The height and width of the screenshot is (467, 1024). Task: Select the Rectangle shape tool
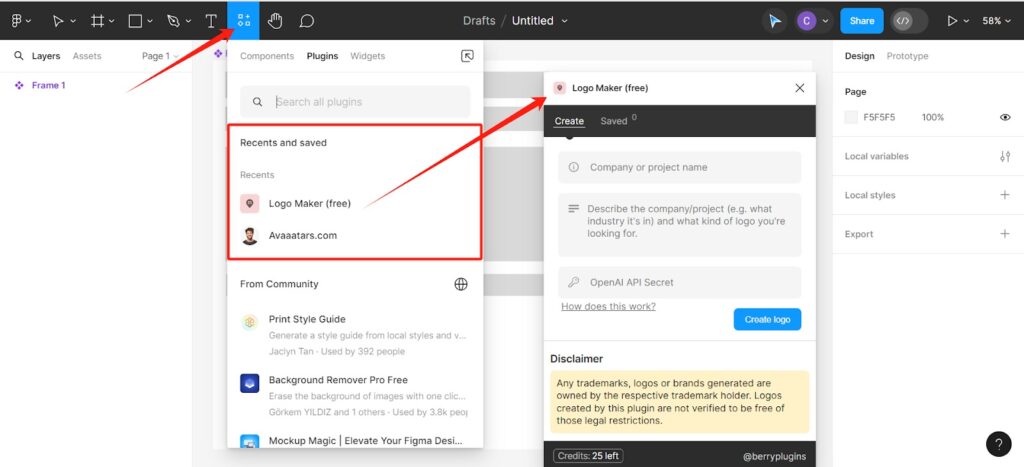(x=135, y=21)
